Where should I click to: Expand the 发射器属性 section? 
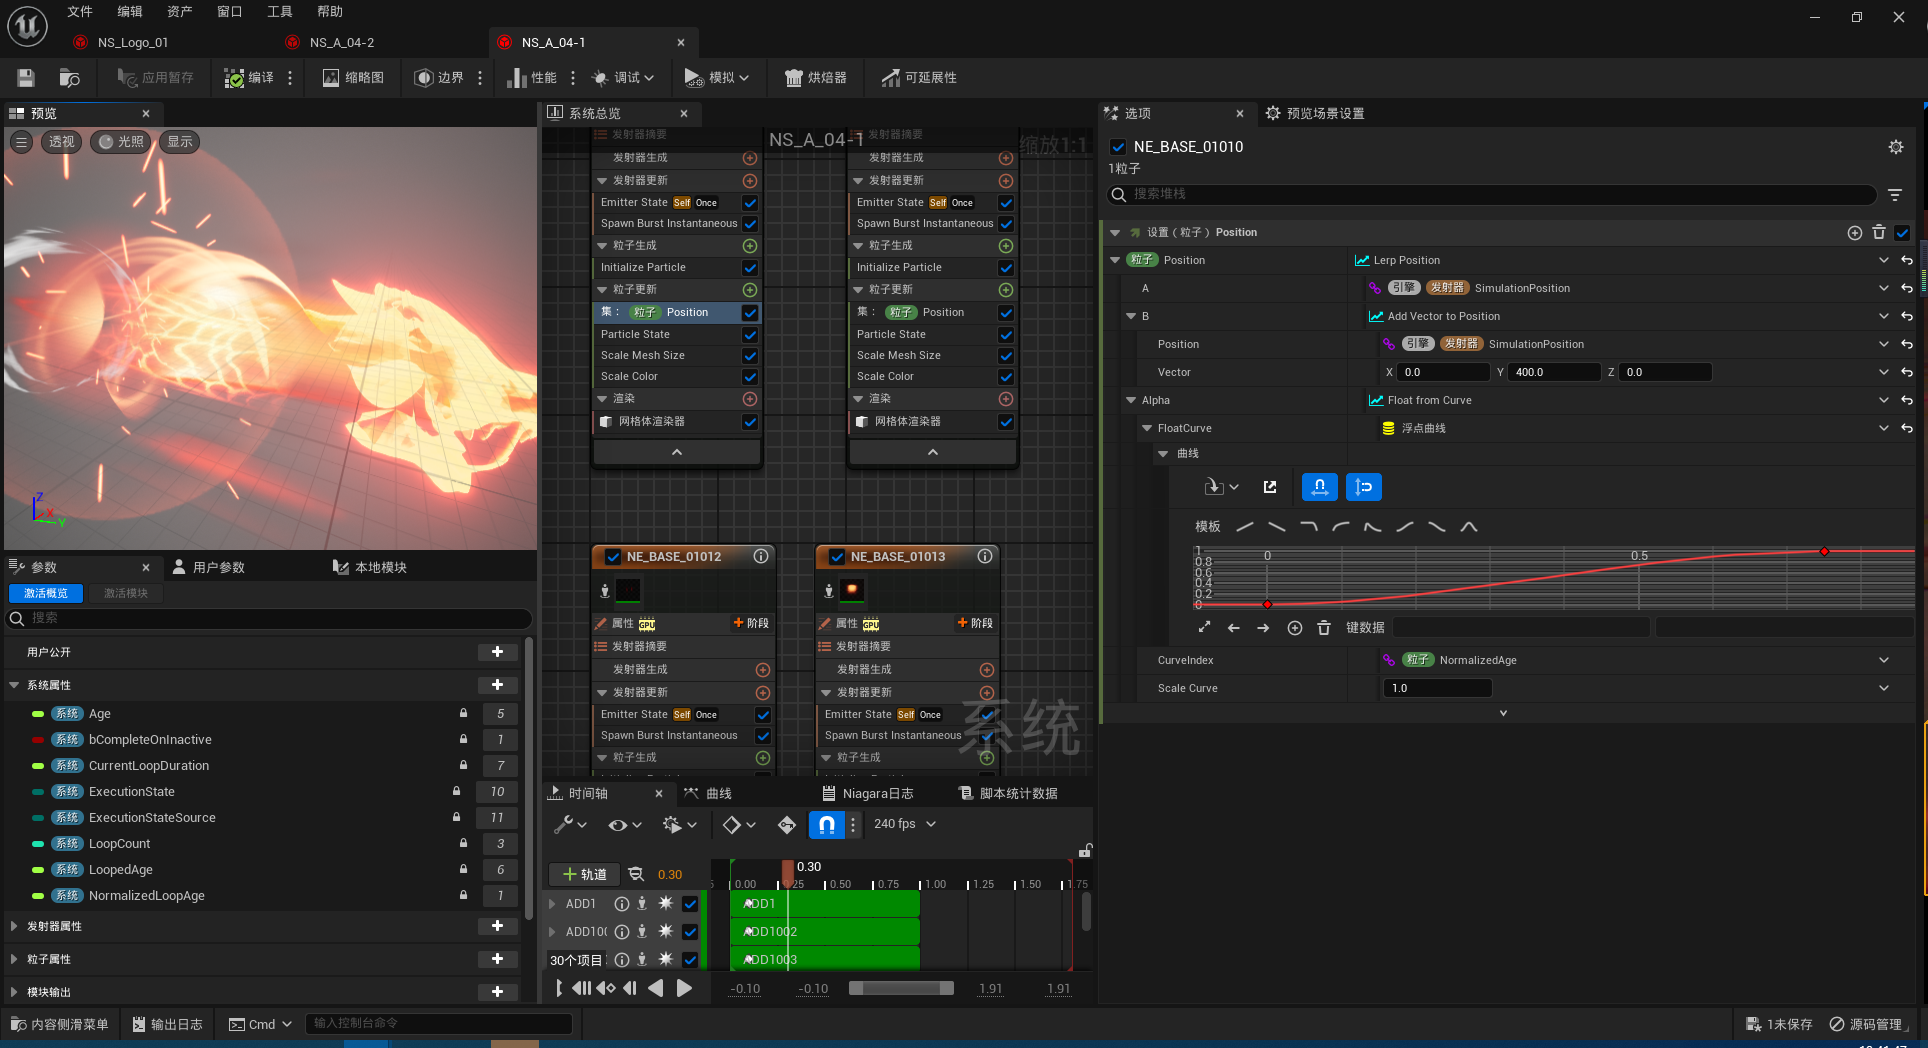pos(14,926)
